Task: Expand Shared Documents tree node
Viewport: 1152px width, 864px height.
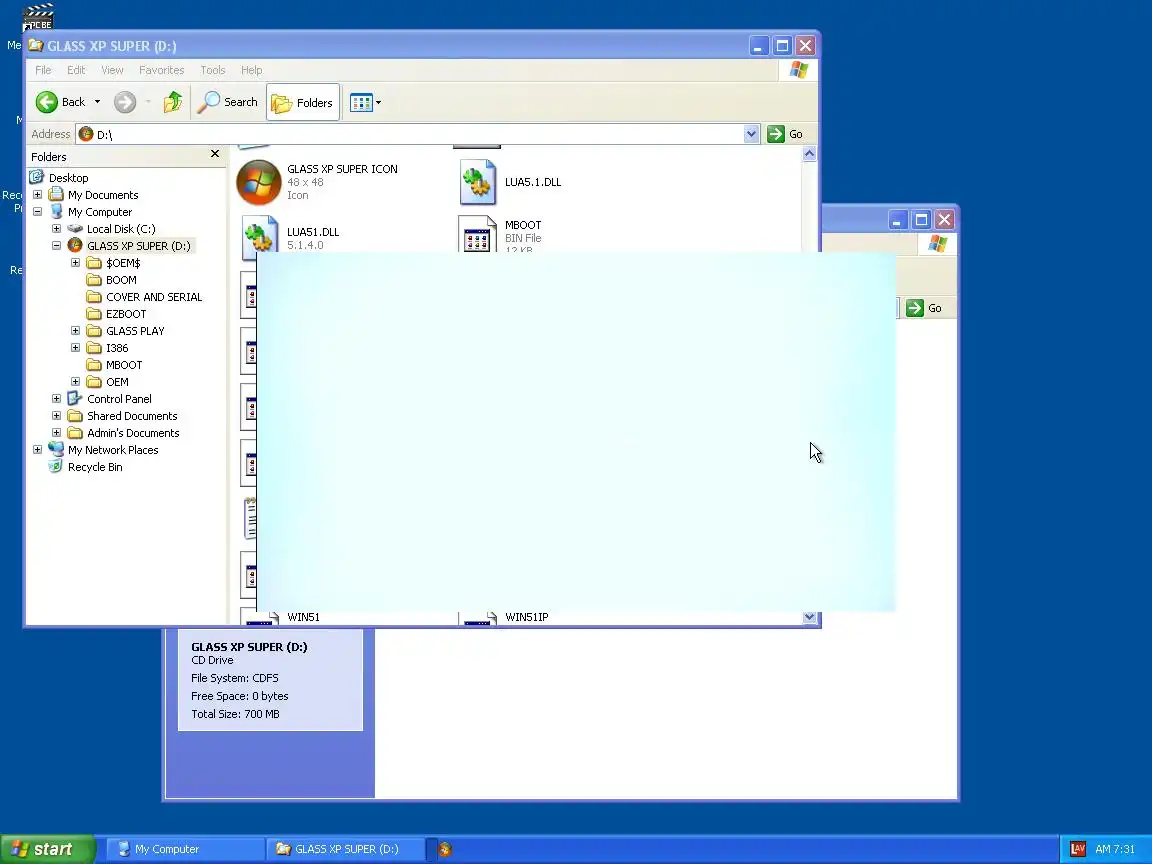Action: tap(57, 415)
